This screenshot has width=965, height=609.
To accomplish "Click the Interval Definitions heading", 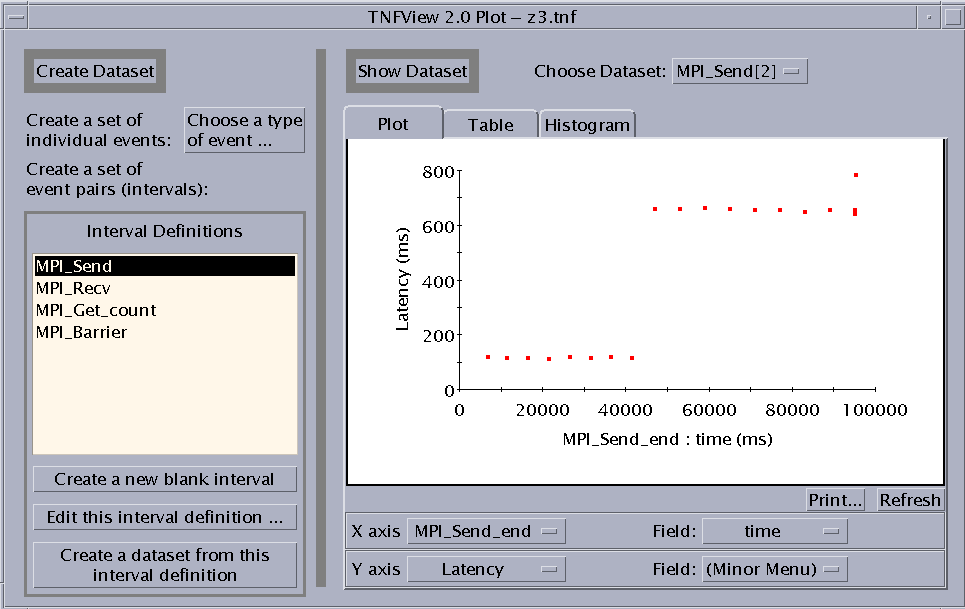I will (x=164, y=231).
